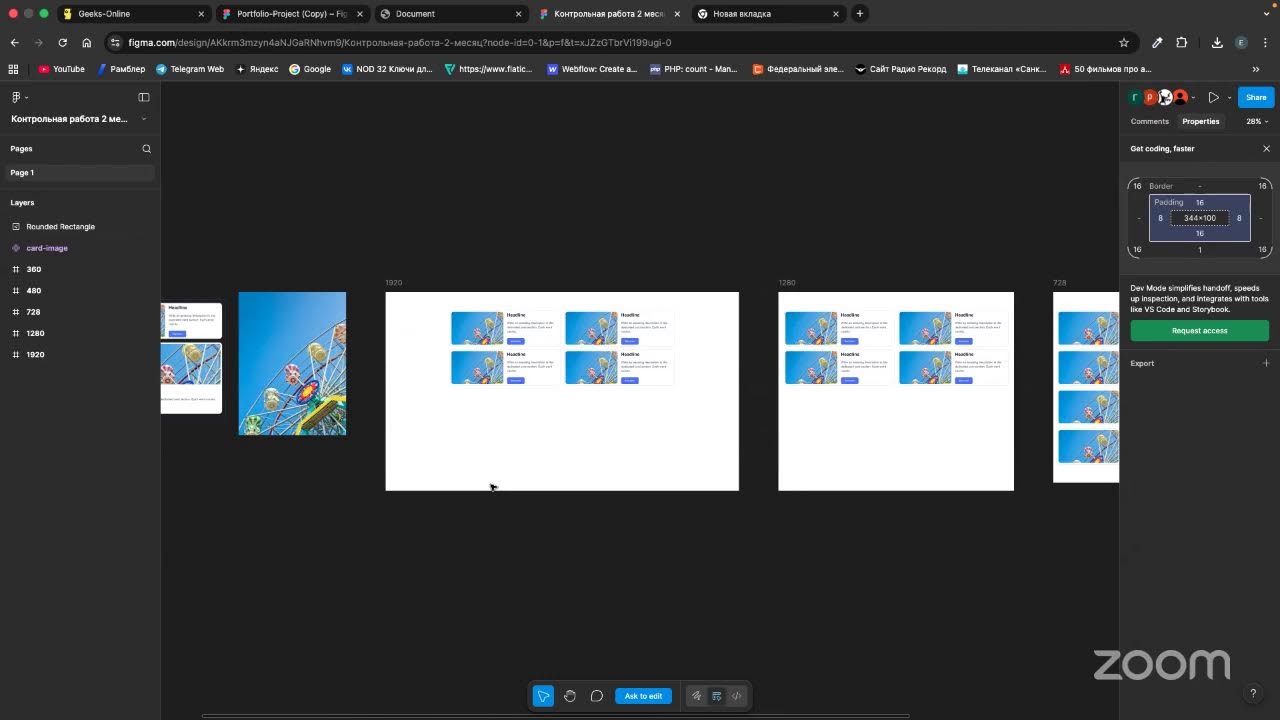Open the 28% zoom level dropdown

(1256, 121)
